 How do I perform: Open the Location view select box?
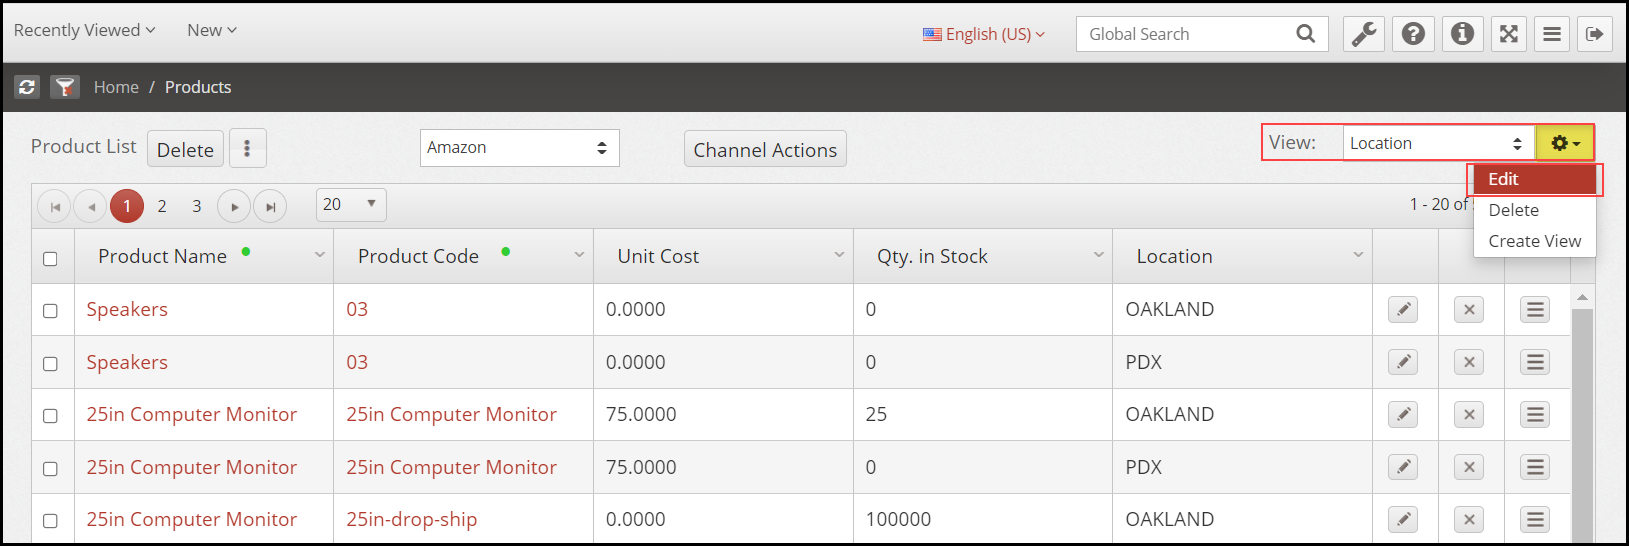(x=1438, y=143)
